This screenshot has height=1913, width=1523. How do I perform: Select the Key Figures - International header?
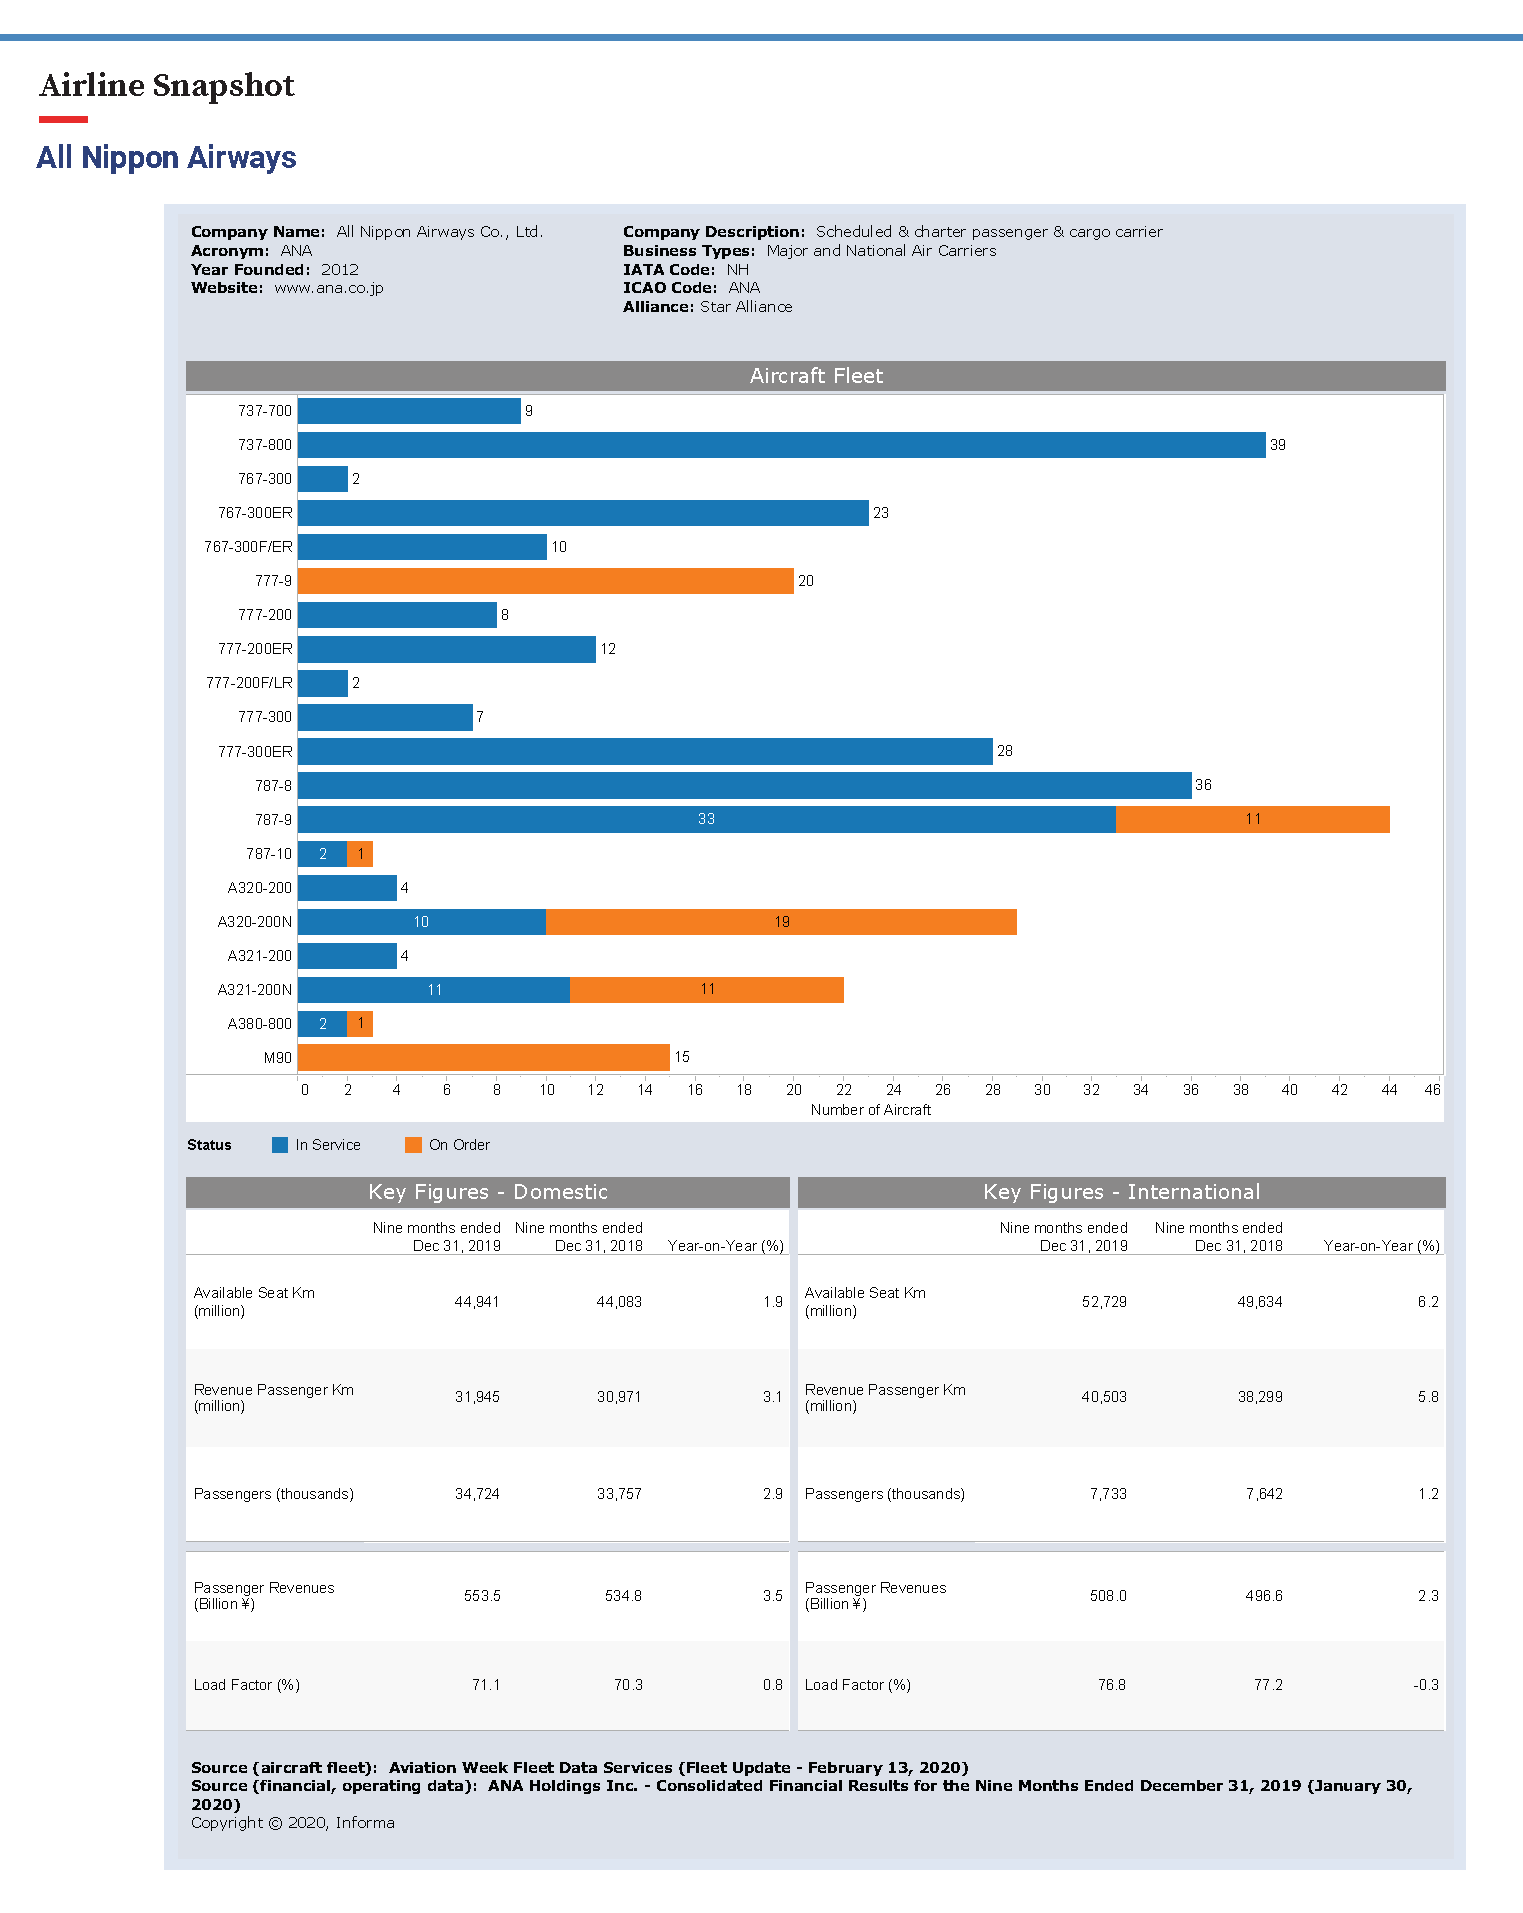[x=1121, y=1192]
